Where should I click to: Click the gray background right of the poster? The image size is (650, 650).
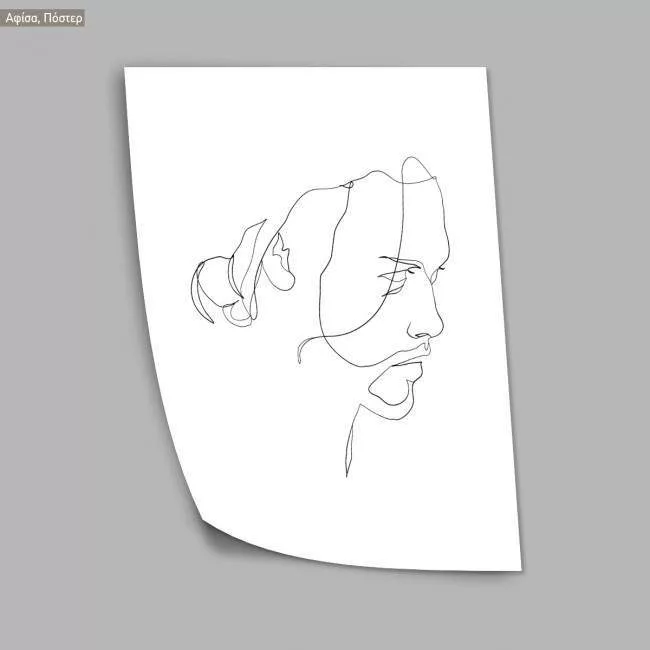pyautogui.click(x=590, y=330)
